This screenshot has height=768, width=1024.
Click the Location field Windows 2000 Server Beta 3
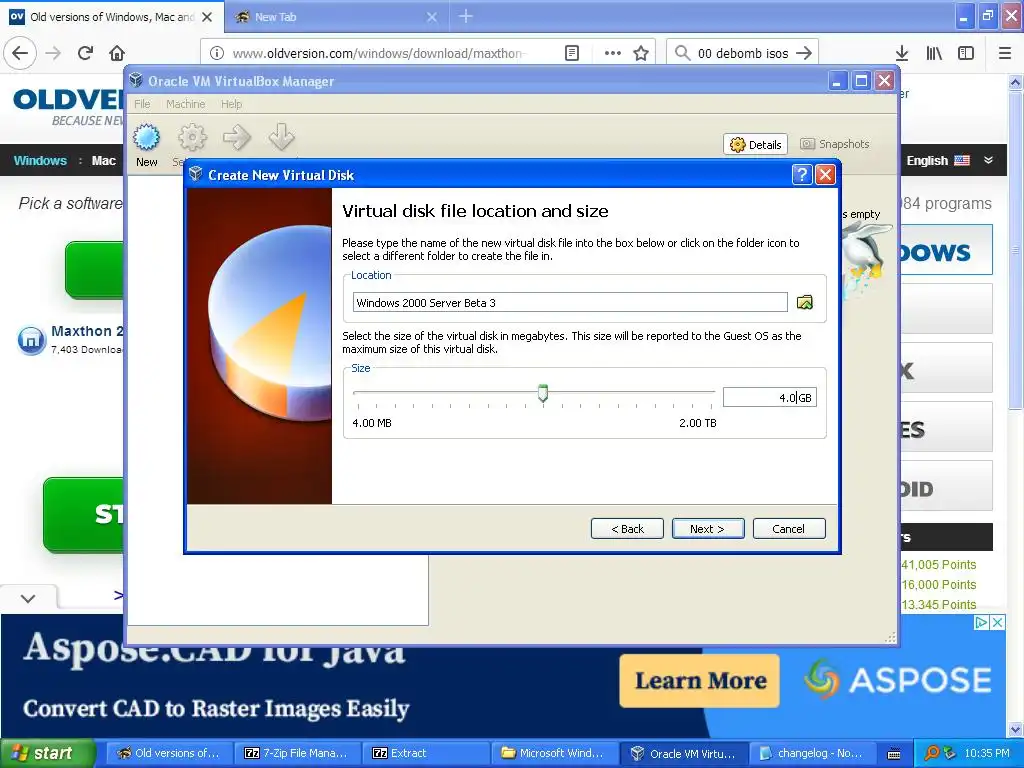click(x=570, y=302)
